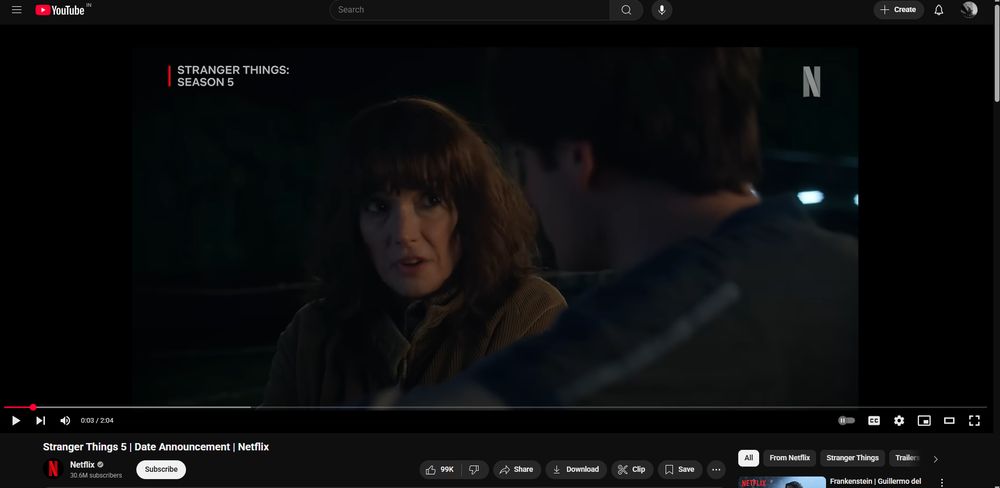Switch to miniplayer
1000x488 pixels.
(924, 420)
